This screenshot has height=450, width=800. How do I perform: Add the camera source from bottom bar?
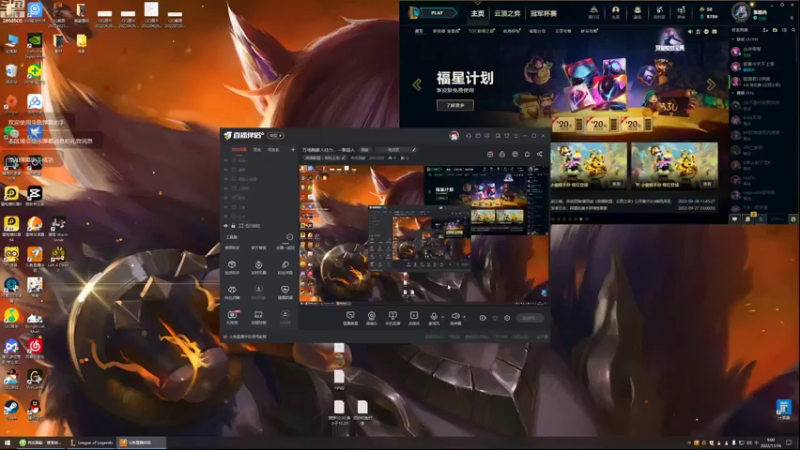tap(371, 318)
